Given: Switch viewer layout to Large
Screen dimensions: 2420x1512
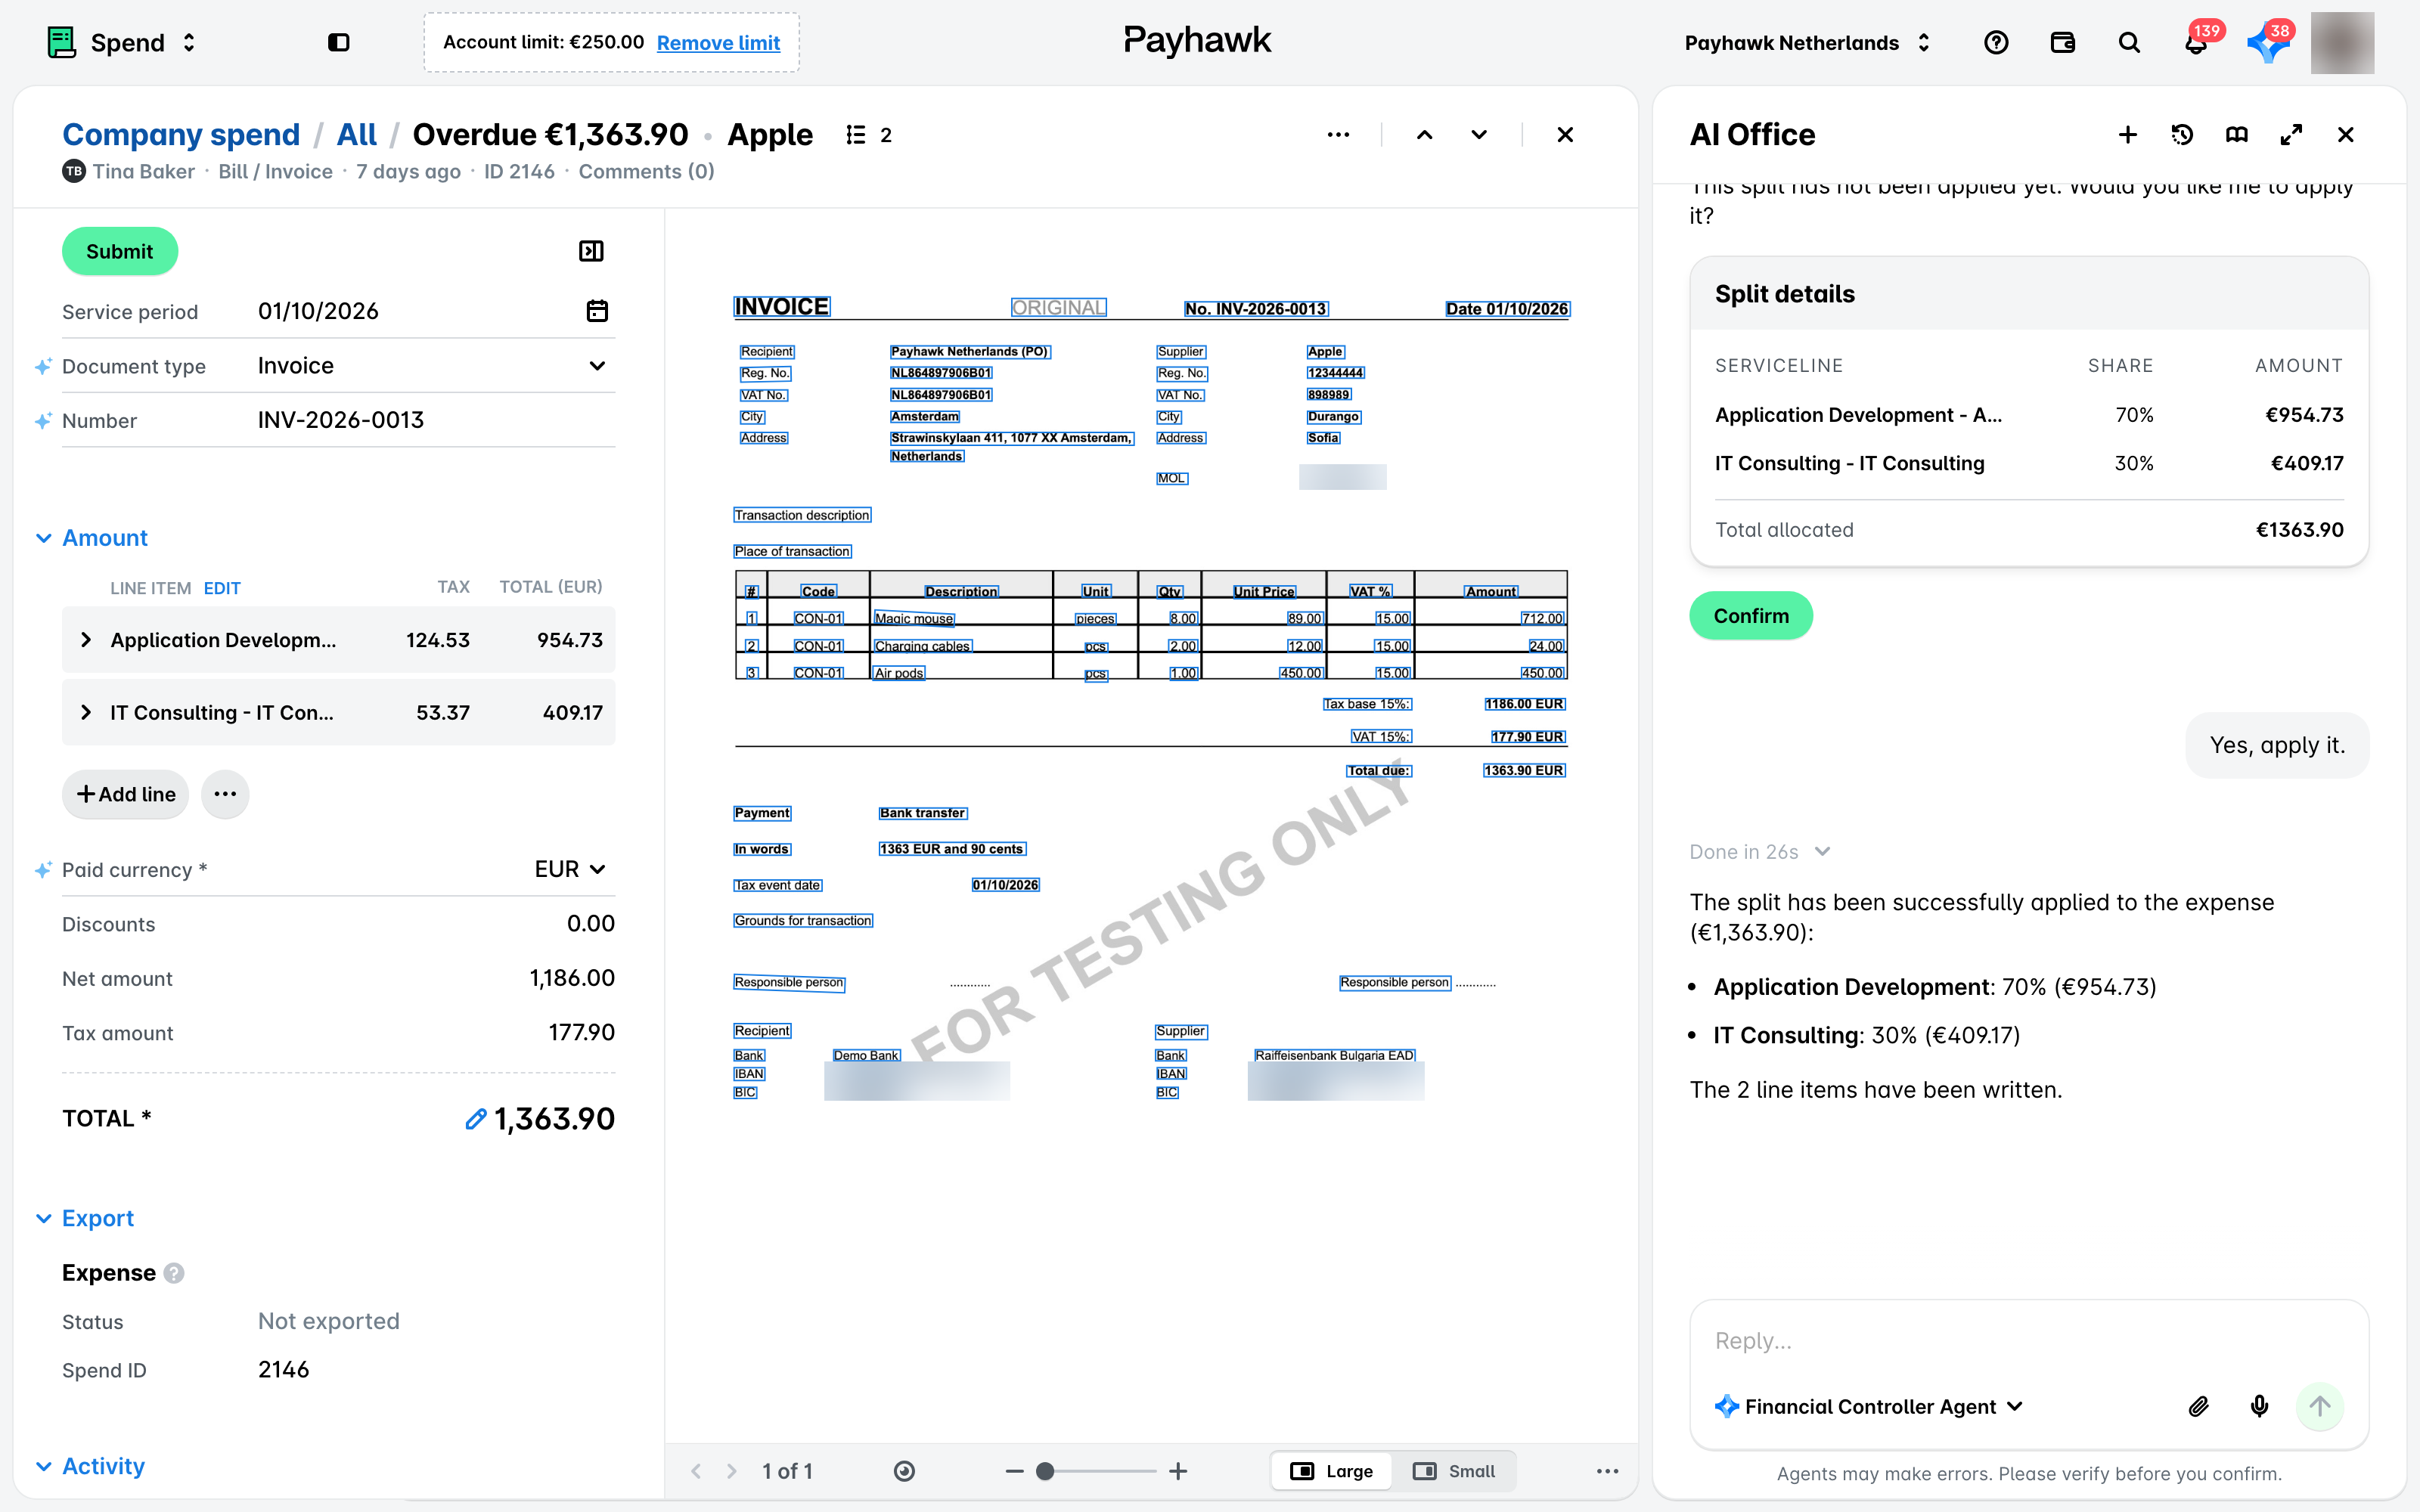Looking at the screenshot, I should click(1332, 1471).
